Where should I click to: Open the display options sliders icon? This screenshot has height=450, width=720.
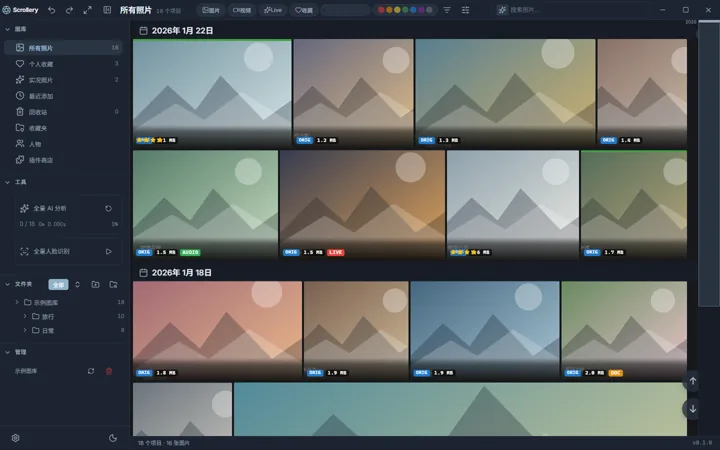click(x=465, y=10)
